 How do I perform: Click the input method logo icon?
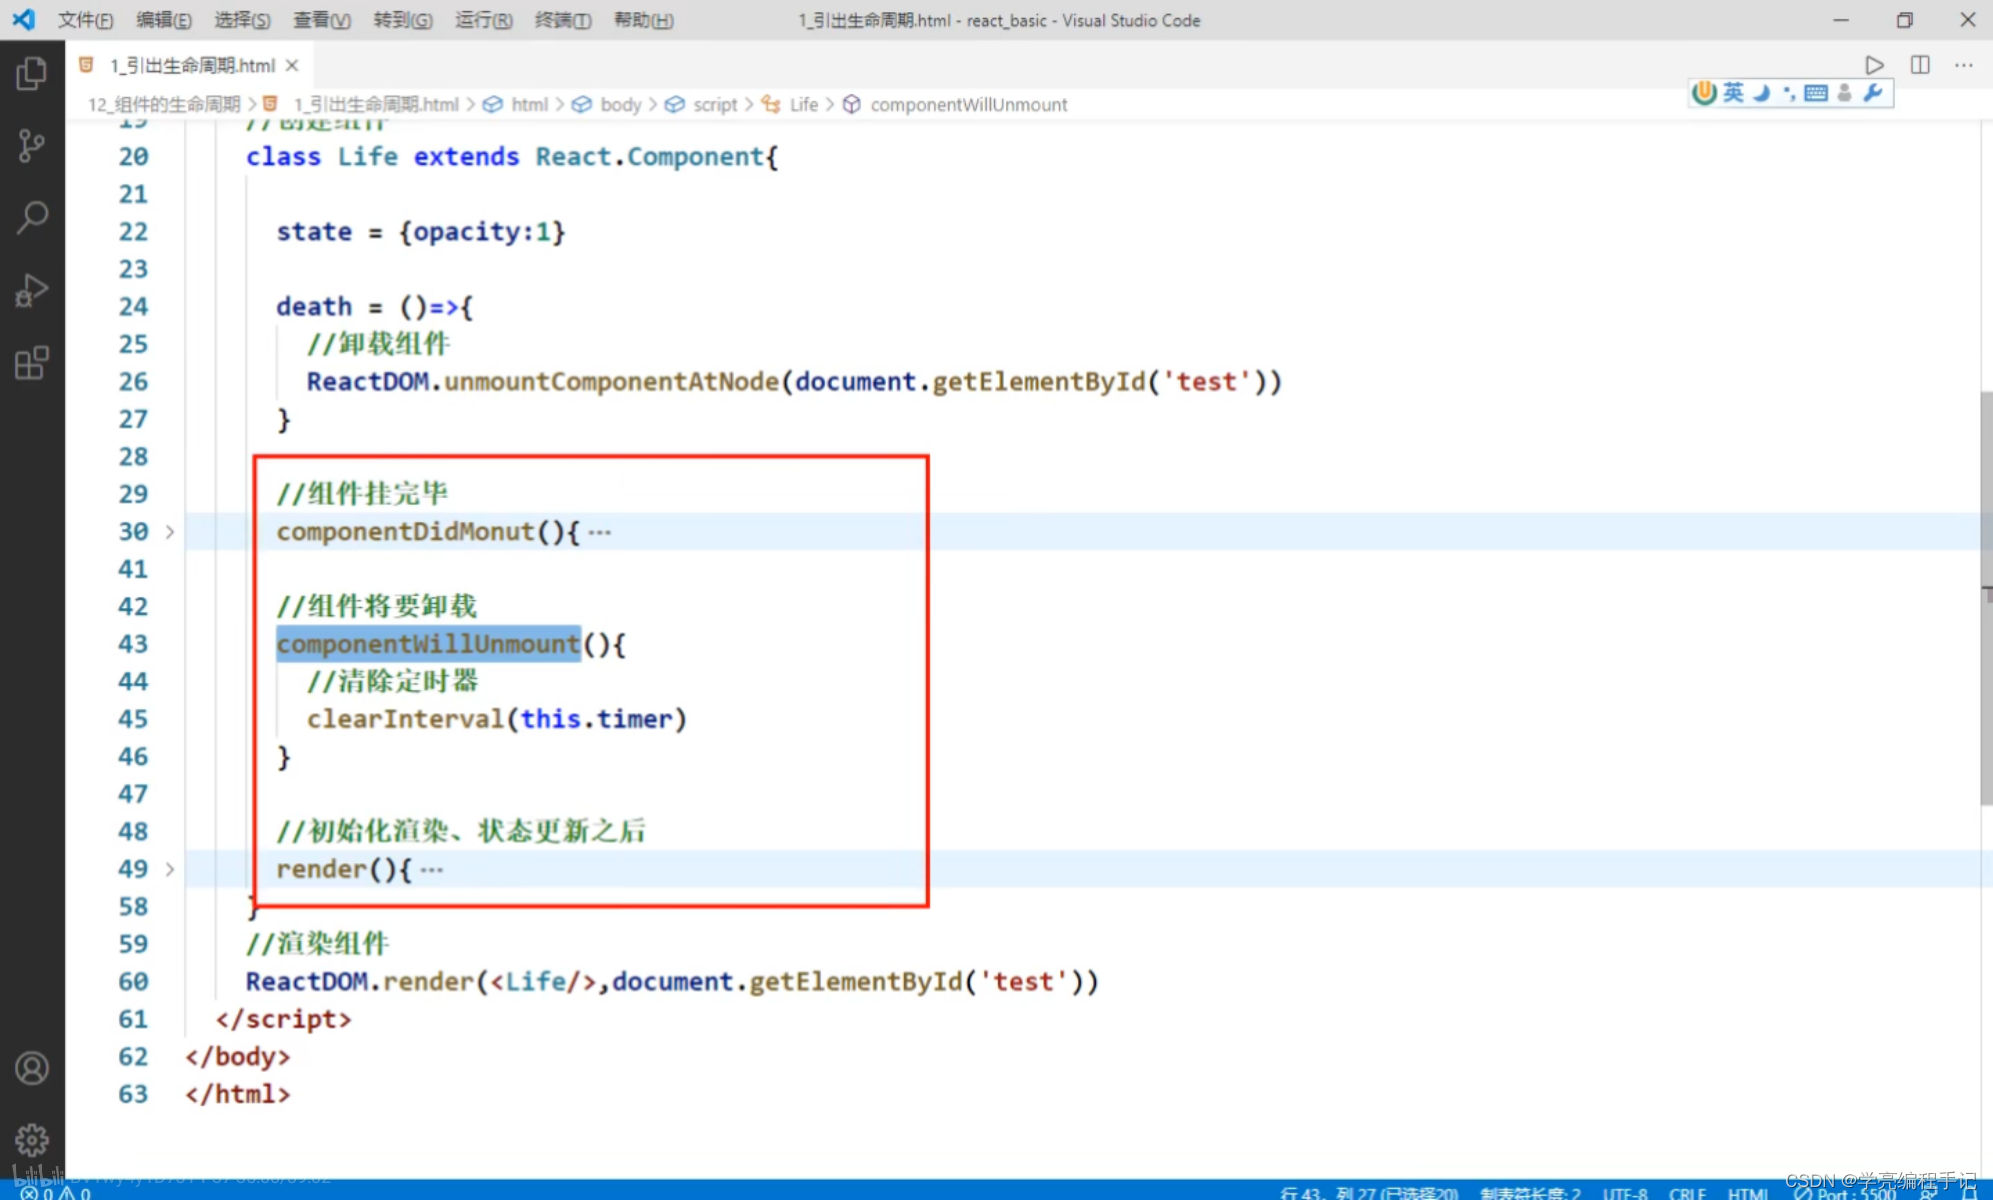[1704, 93]
